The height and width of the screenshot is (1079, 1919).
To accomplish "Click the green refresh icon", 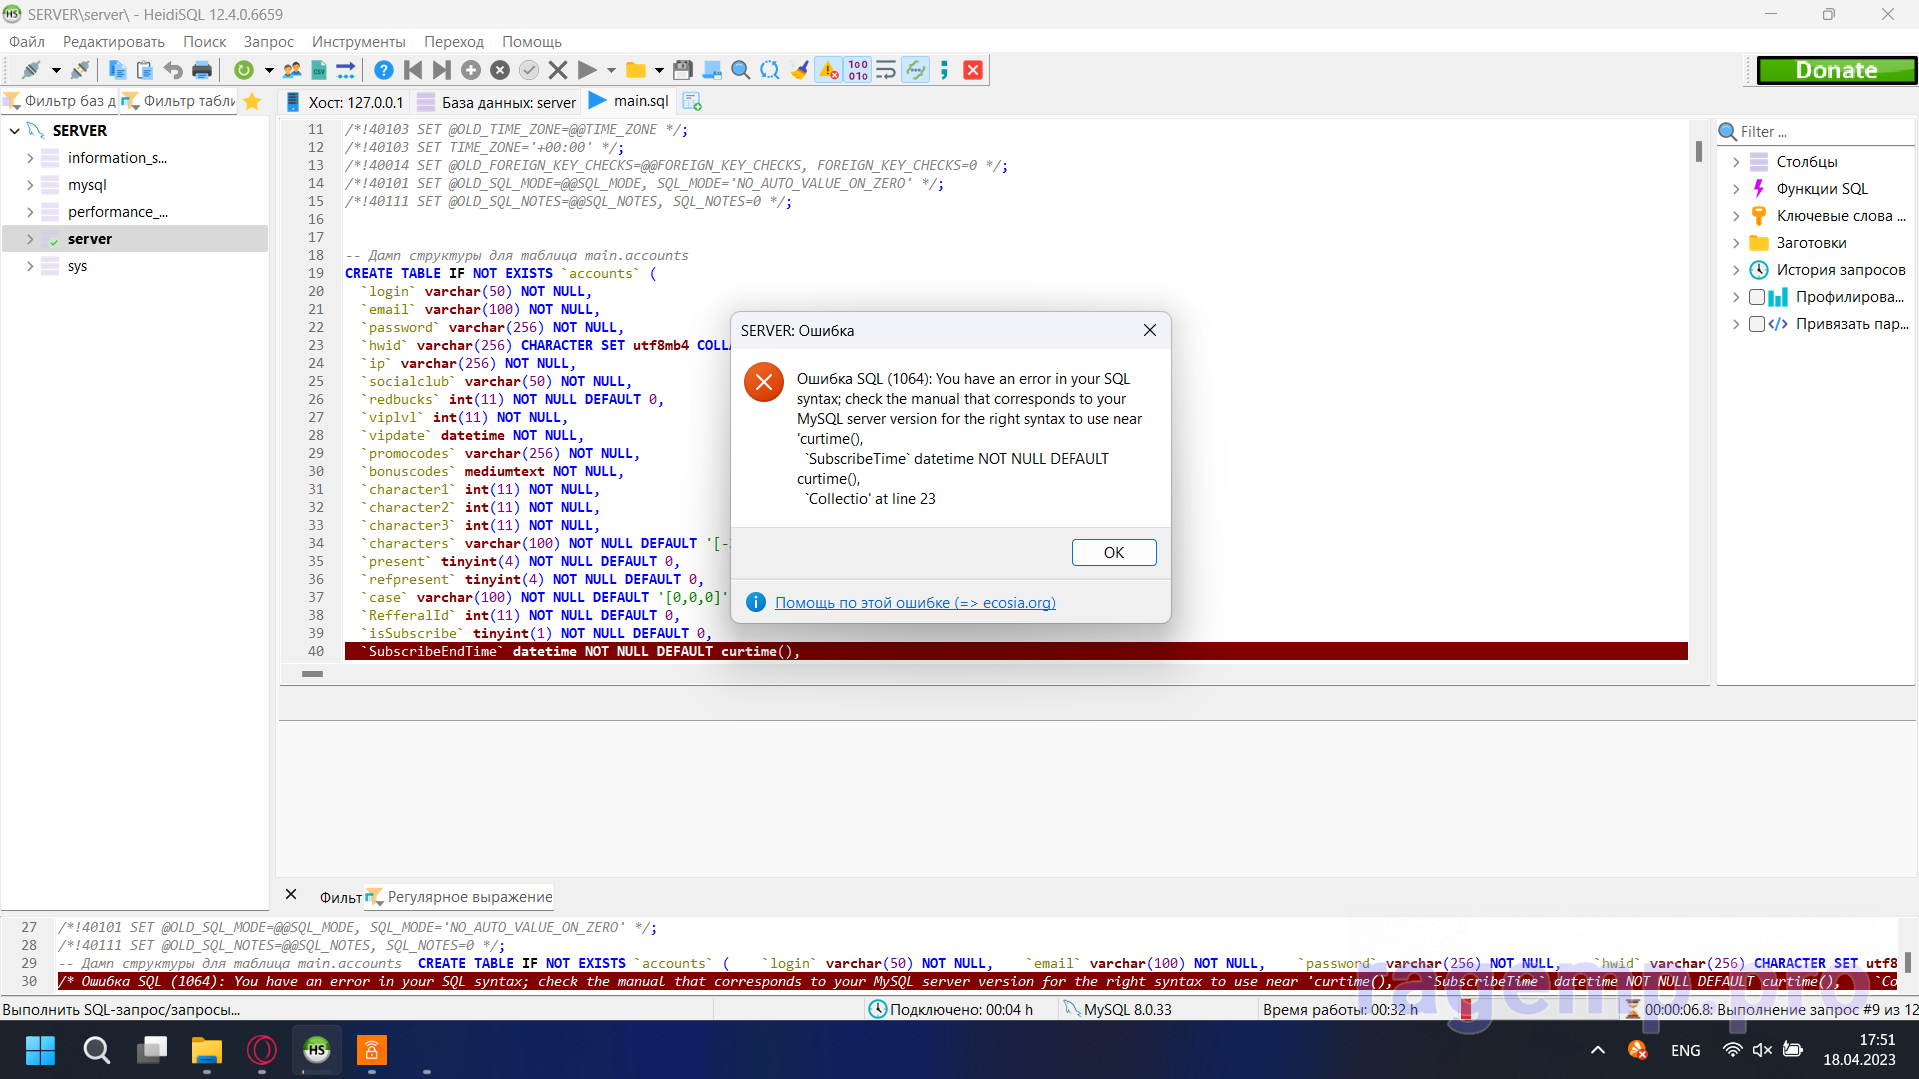I will tap(244, 70).
